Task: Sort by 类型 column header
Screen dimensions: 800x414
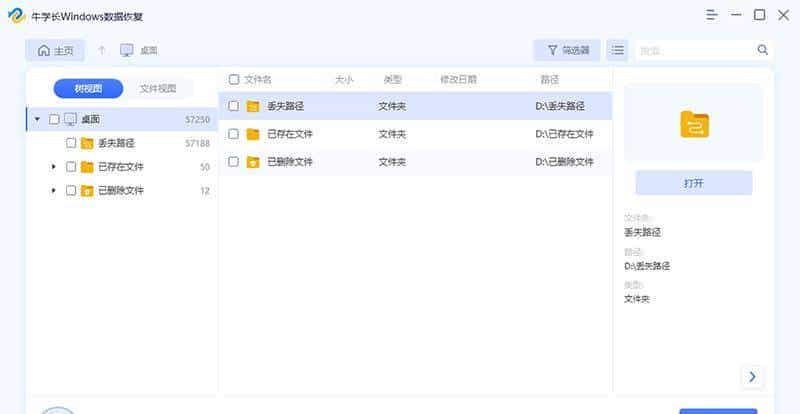Action: coord(393,80)
